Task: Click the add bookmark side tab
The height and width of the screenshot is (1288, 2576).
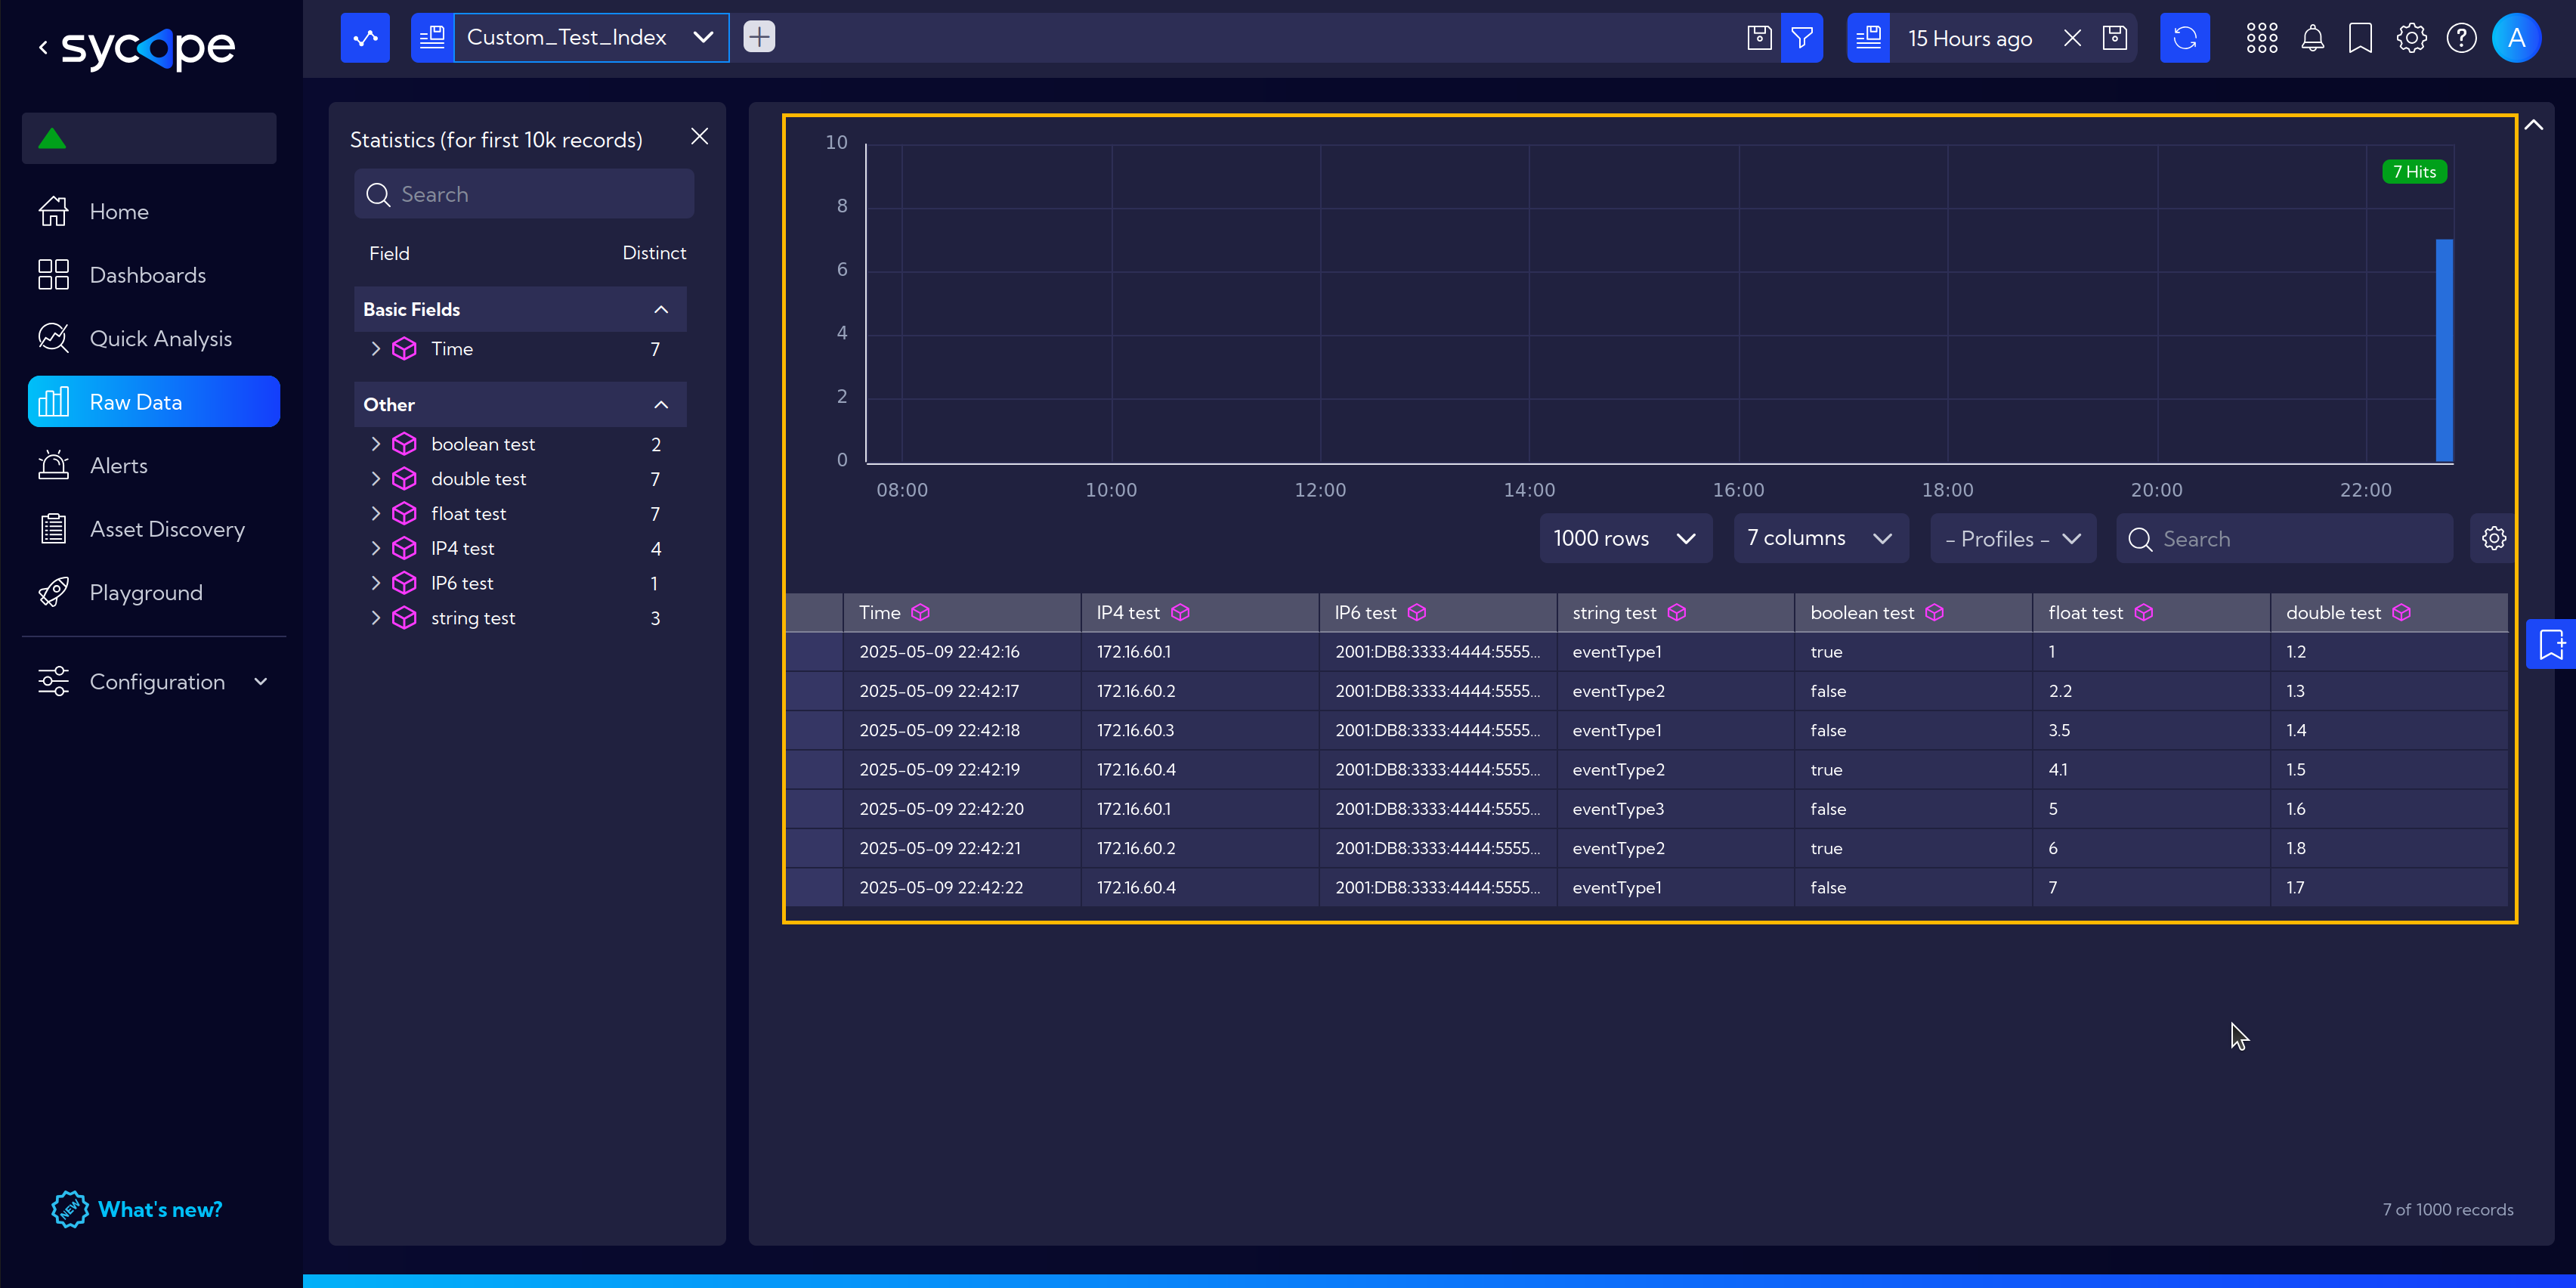Action: (x=2551, y=643)
